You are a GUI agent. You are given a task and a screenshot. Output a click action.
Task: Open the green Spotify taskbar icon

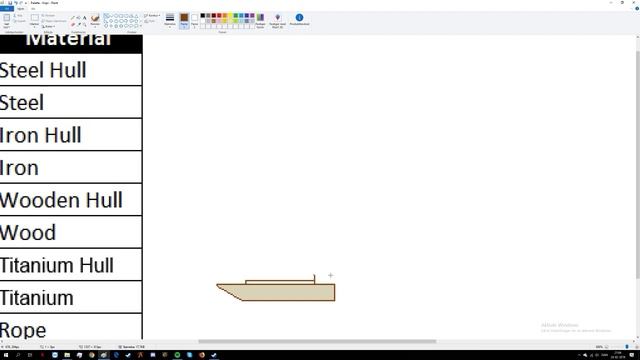(177, 355)
